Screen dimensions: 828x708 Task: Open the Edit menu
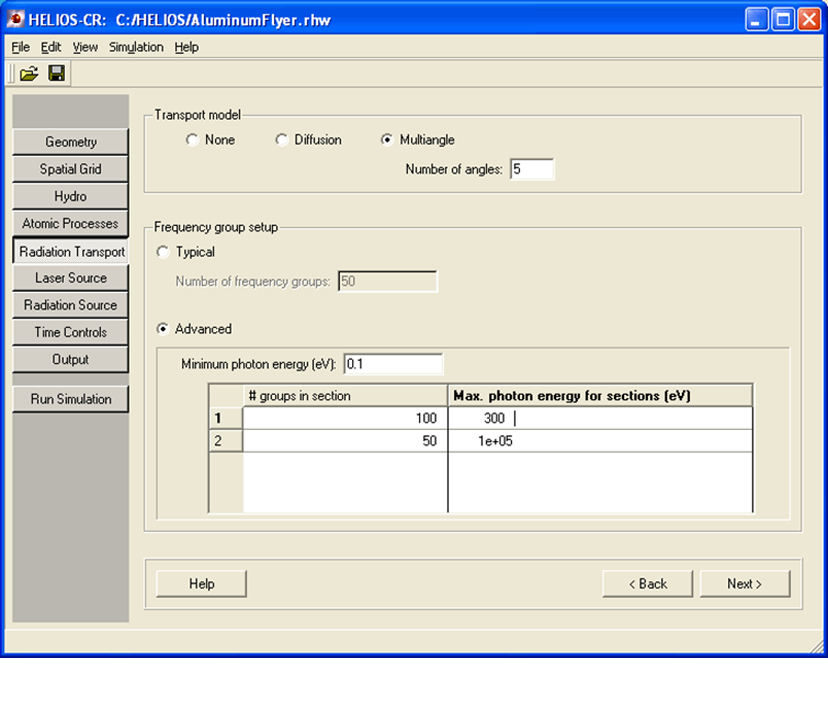point(51,48)
